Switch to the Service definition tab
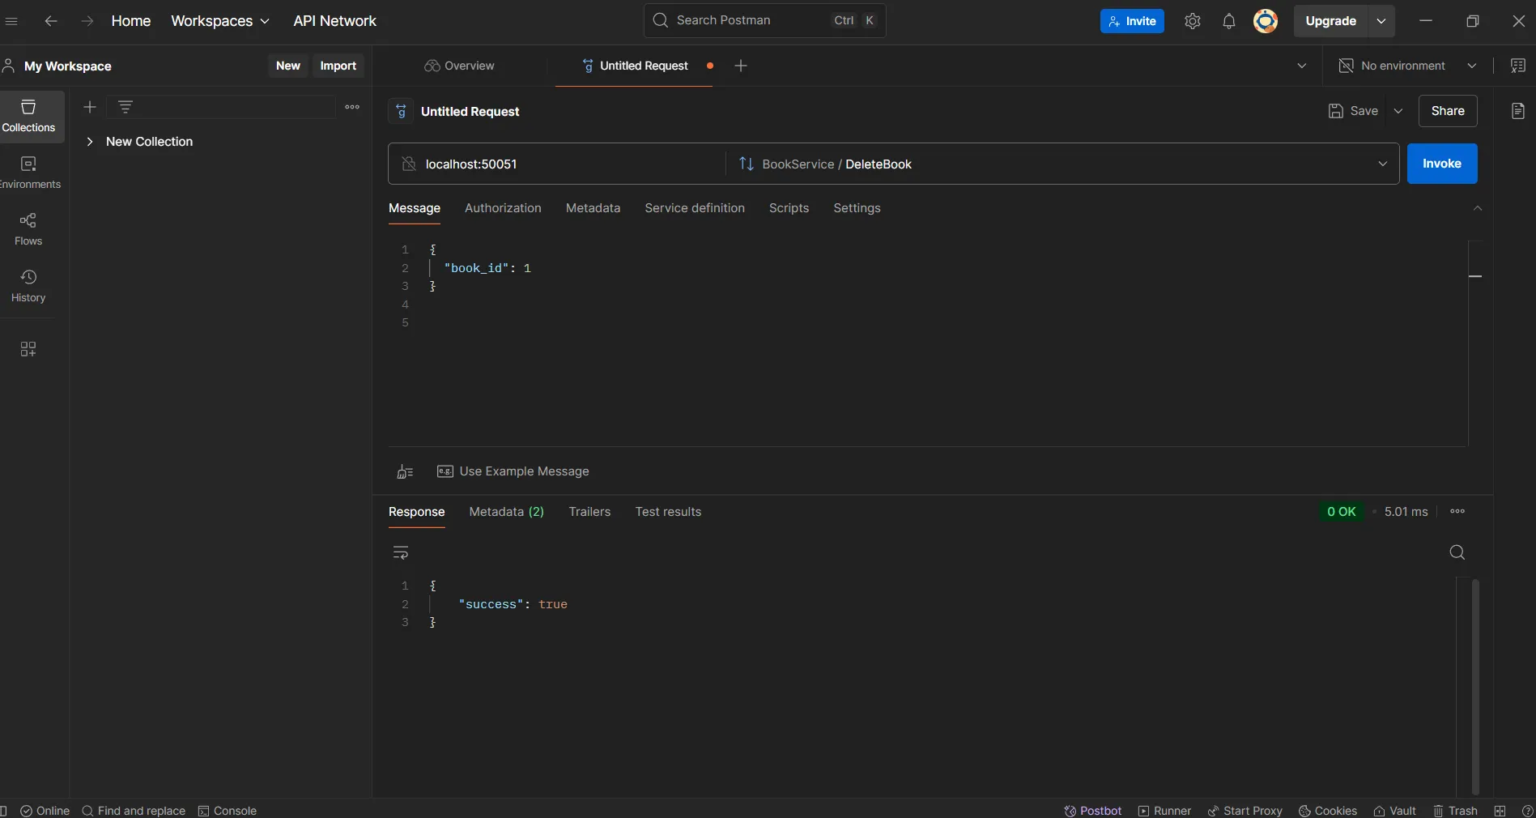1536x818 pixels. point(694,208)
